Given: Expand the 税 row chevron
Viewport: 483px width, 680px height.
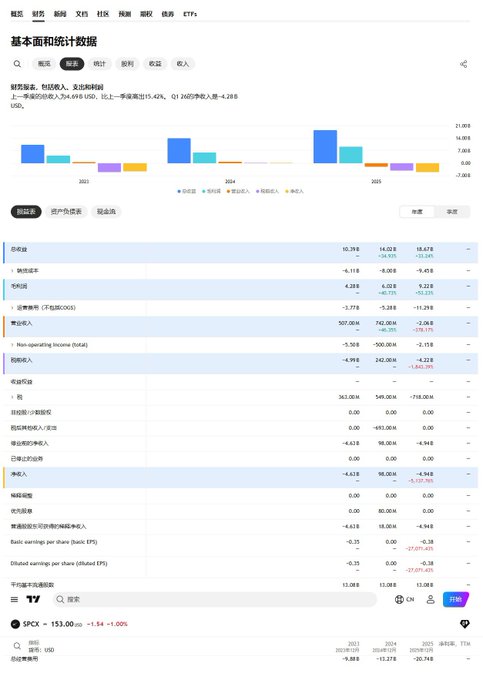Looking at the screenshot, I should pyautogui.click(x=12, y=397).
